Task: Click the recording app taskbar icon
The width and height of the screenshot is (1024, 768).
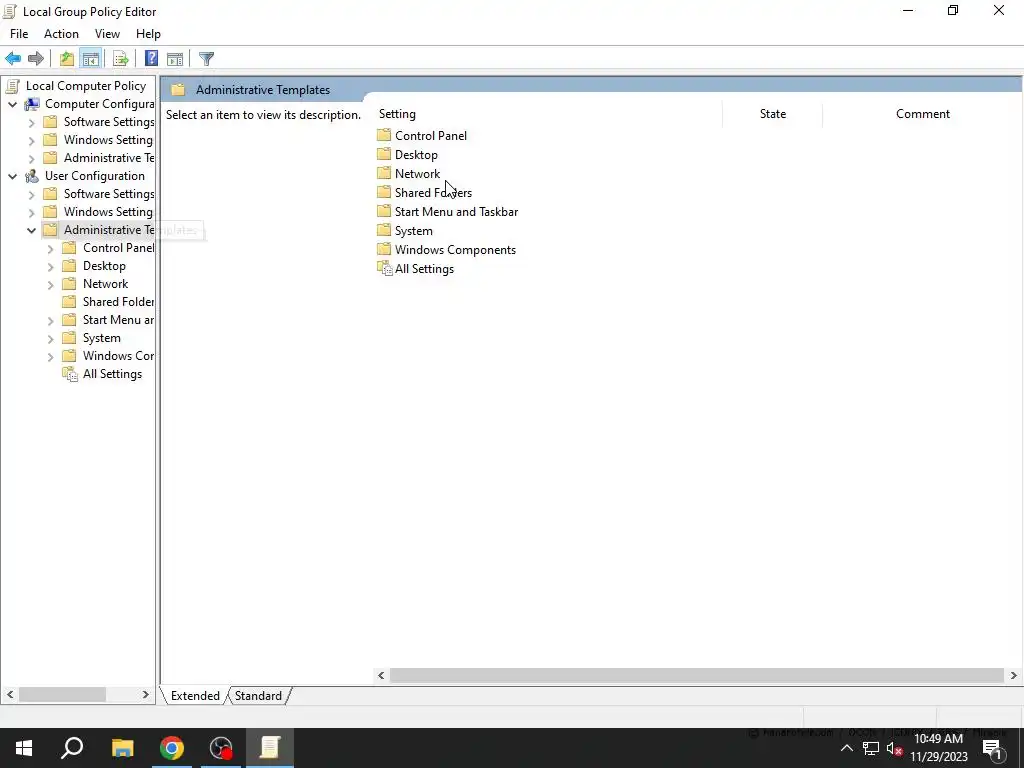Action: [221, 748]
